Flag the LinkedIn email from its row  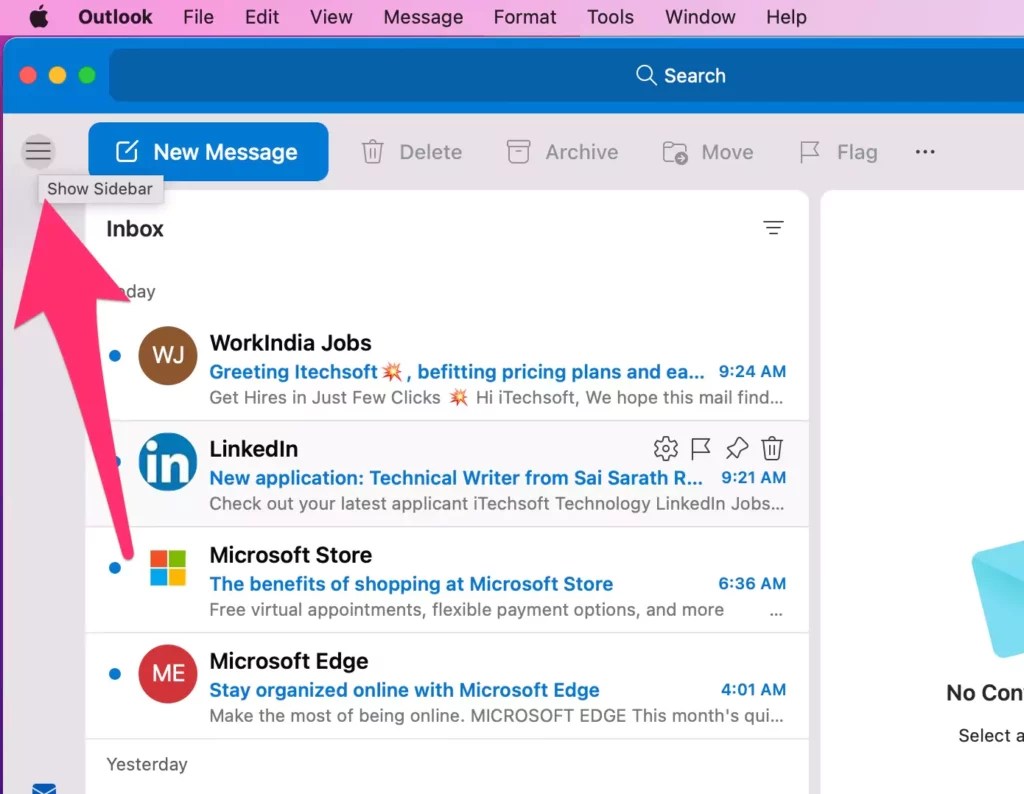701,448
